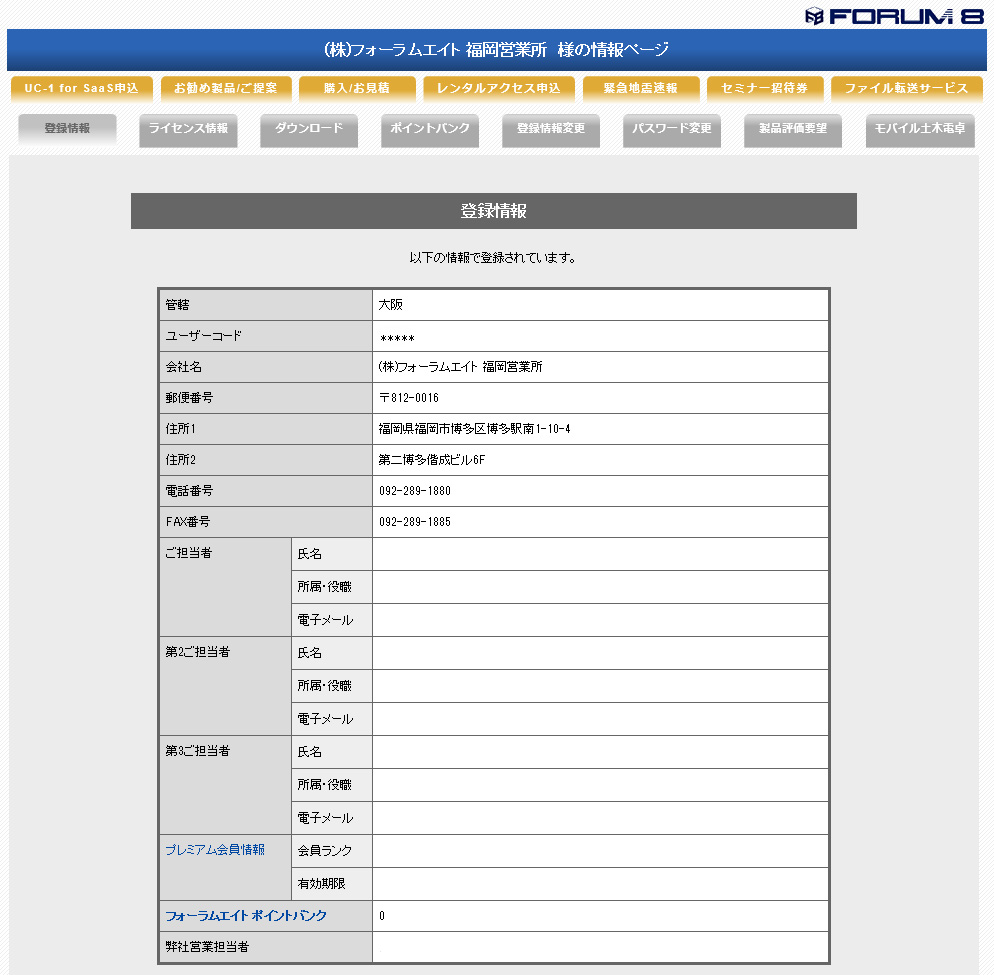This screenshot has width=994, height=975.
Task: Open お勧め製品/ご提案 page
Action: coord(226,89)
